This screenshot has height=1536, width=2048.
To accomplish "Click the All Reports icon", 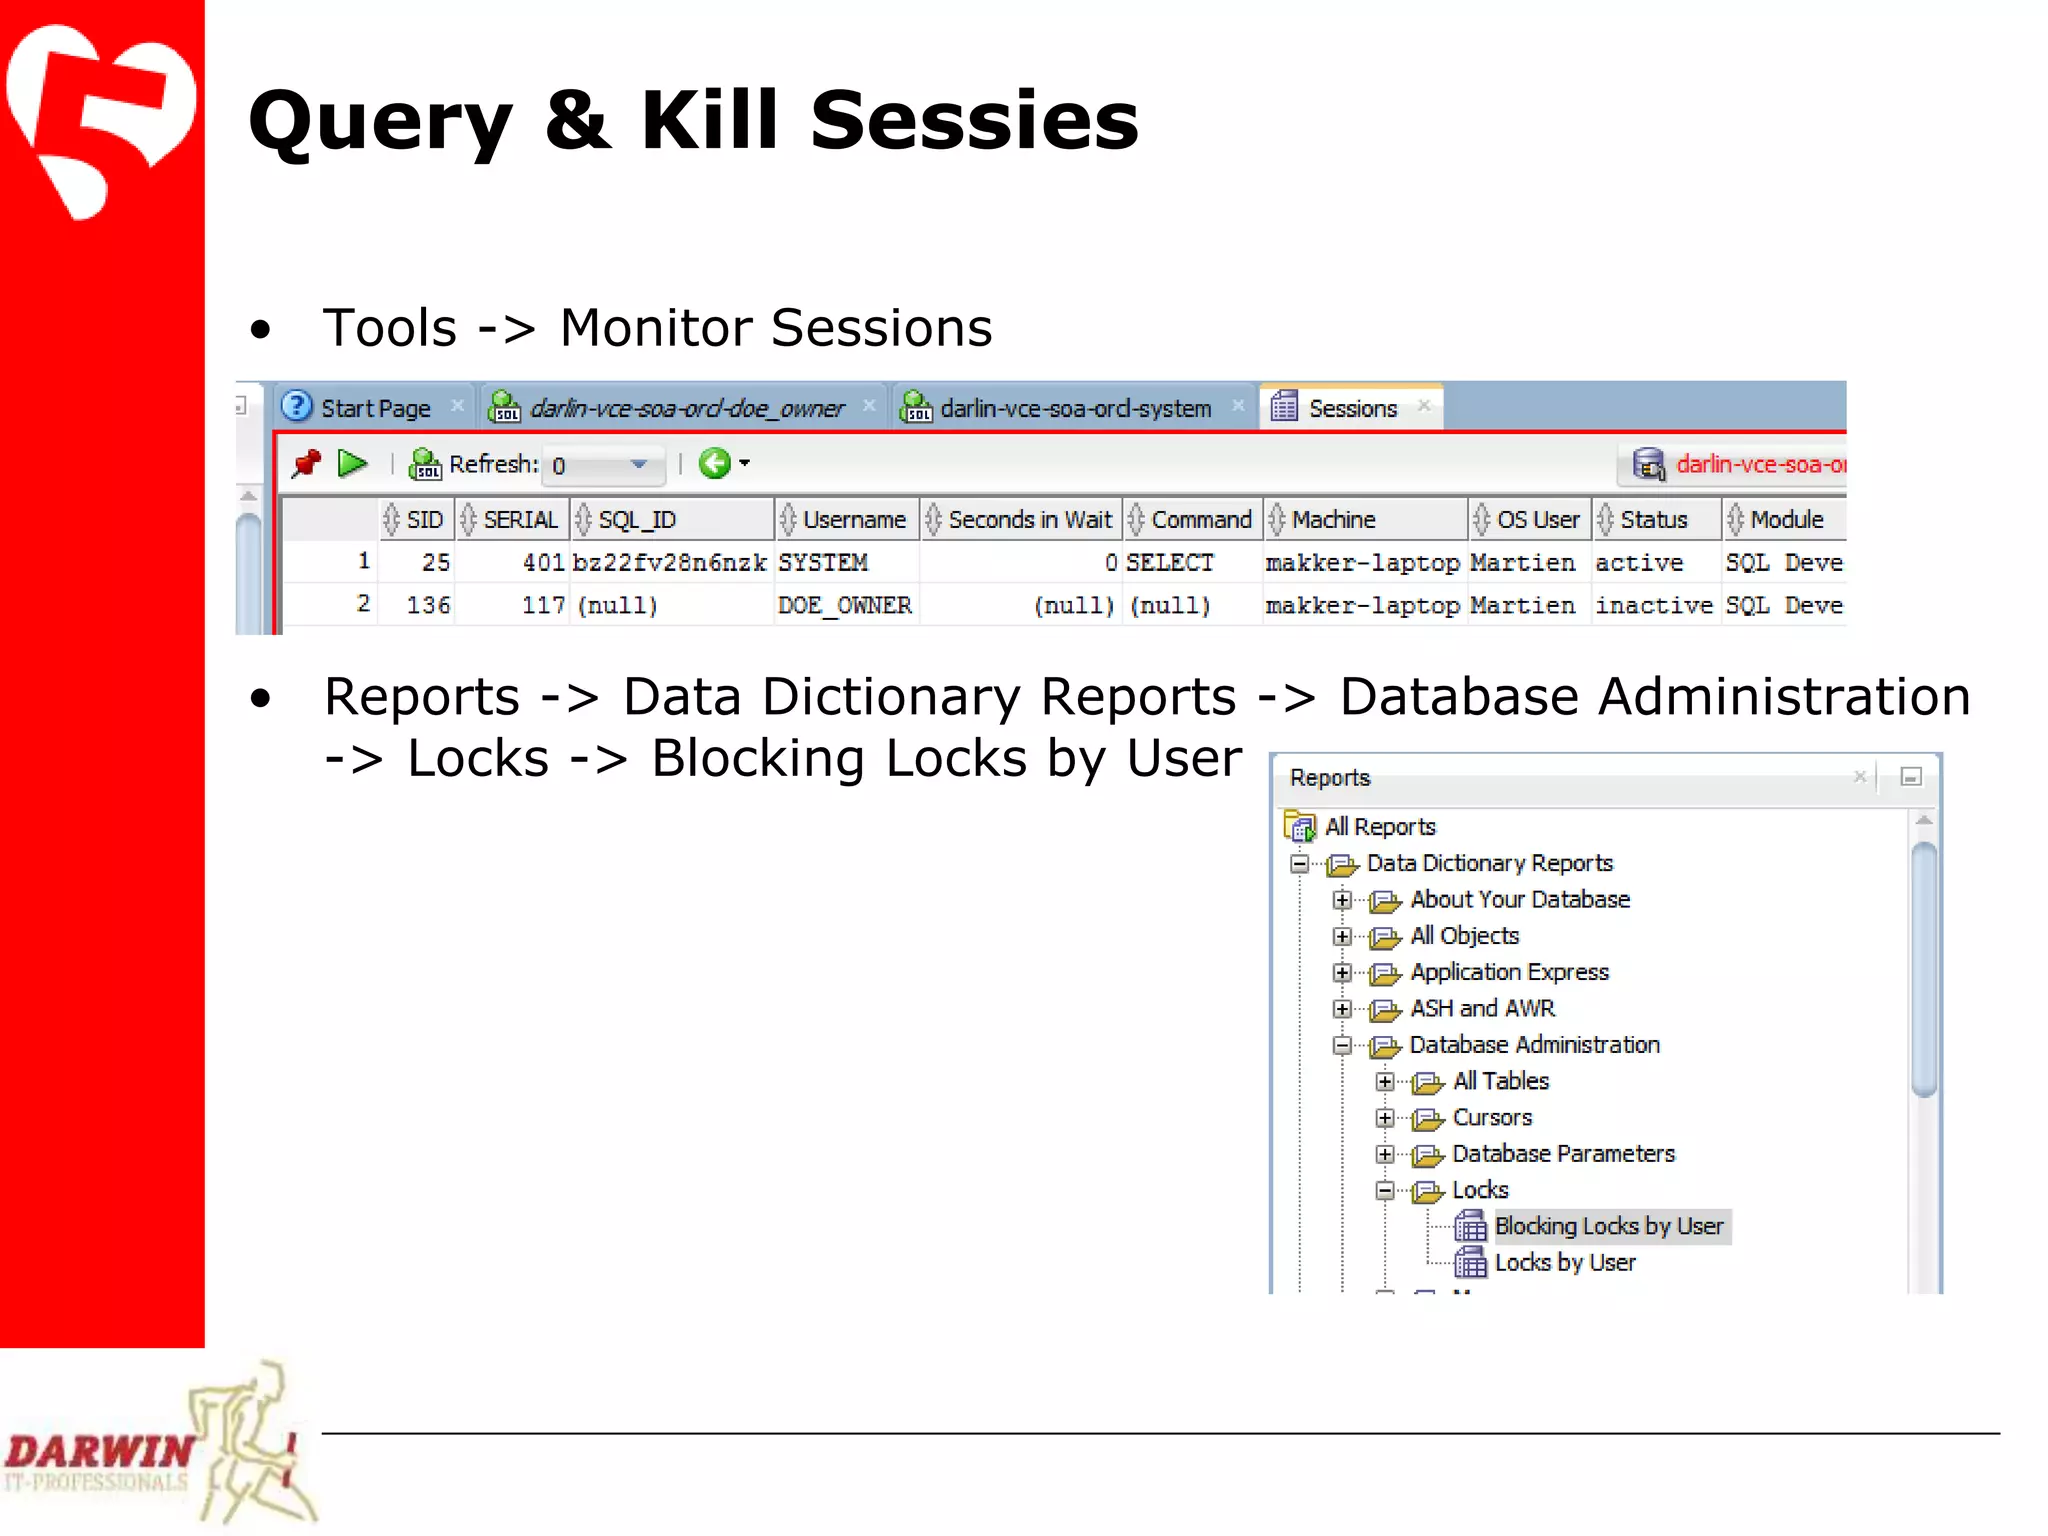I will pyautogui.click(x=1300, y=826).
